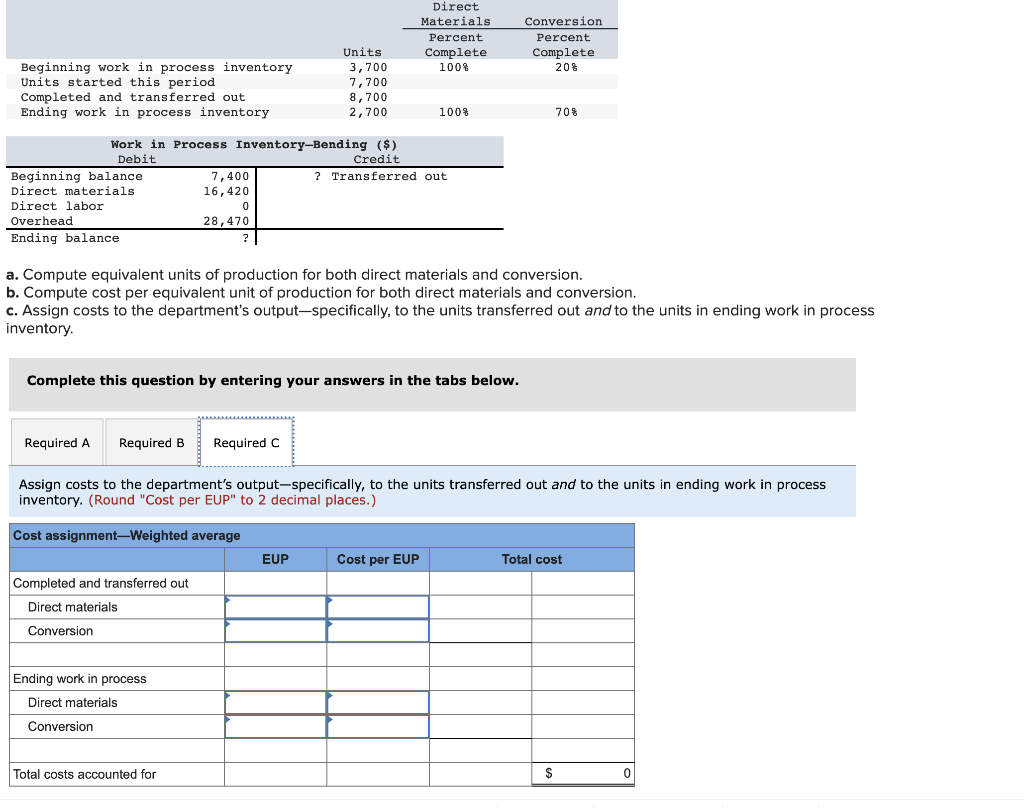Click the Cost per EUP field for transferred out Conversion

(x=377, y=630)
